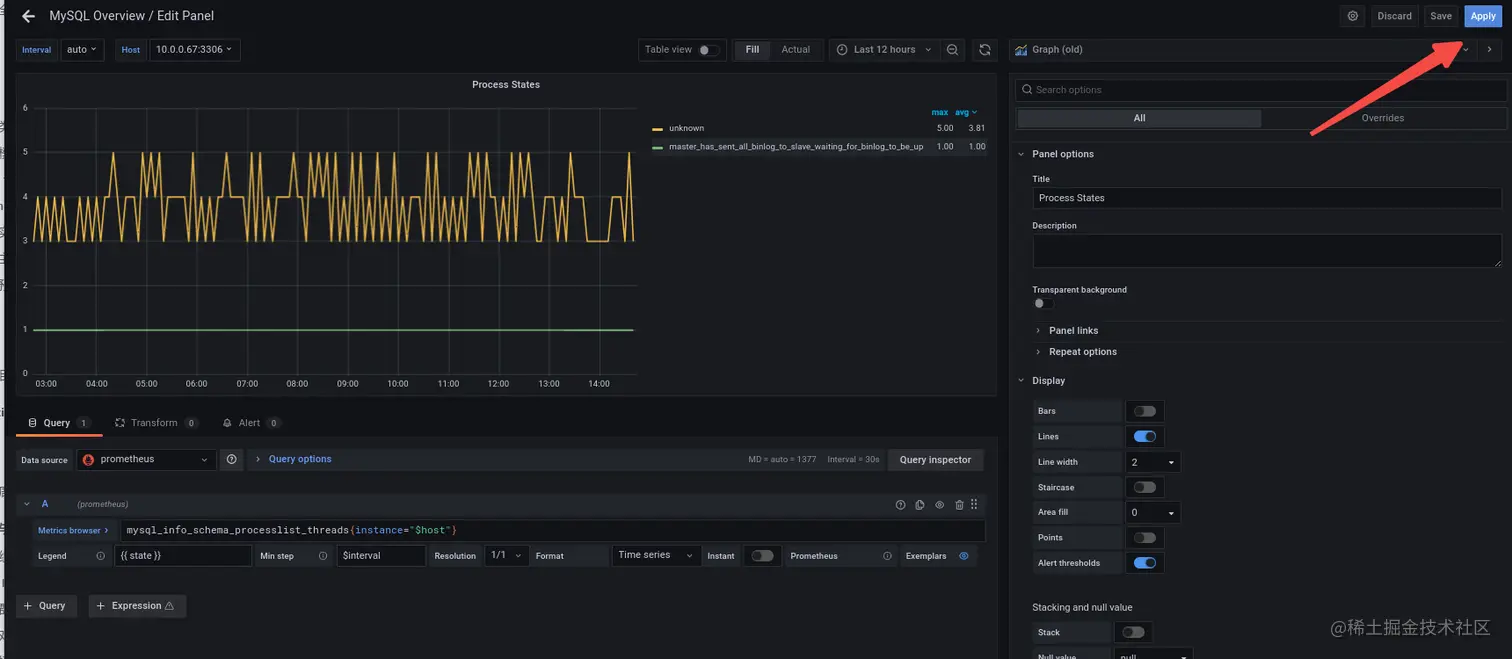Expand the Repeat options section
This screenshot has width=1512, height=659.
tap(1082, 352)
